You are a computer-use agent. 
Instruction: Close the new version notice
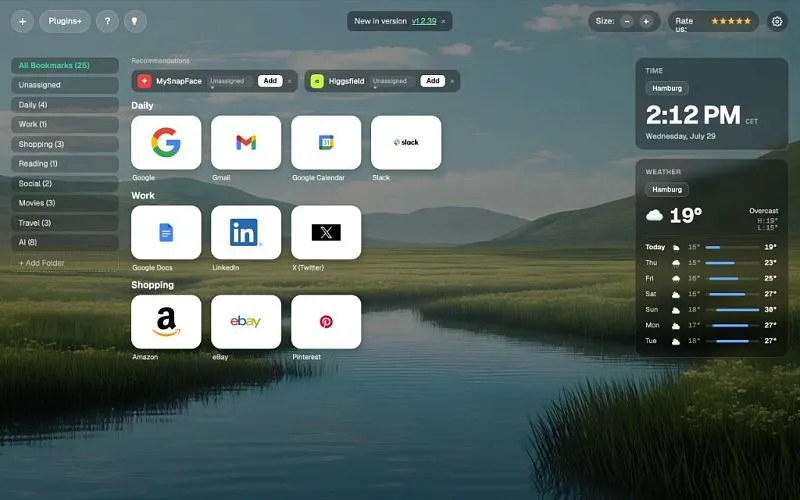click(x=443, y=21)
